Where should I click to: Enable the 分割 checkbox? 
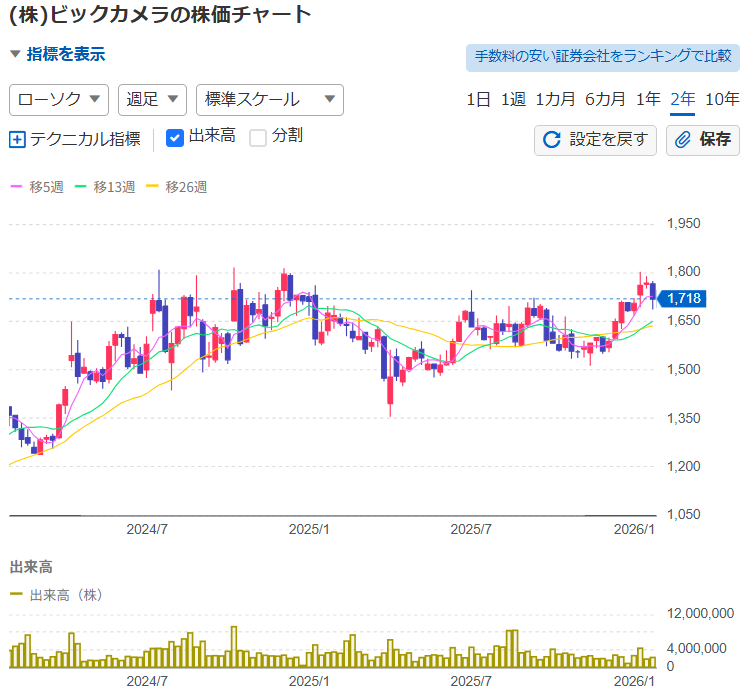pos(258,138)
